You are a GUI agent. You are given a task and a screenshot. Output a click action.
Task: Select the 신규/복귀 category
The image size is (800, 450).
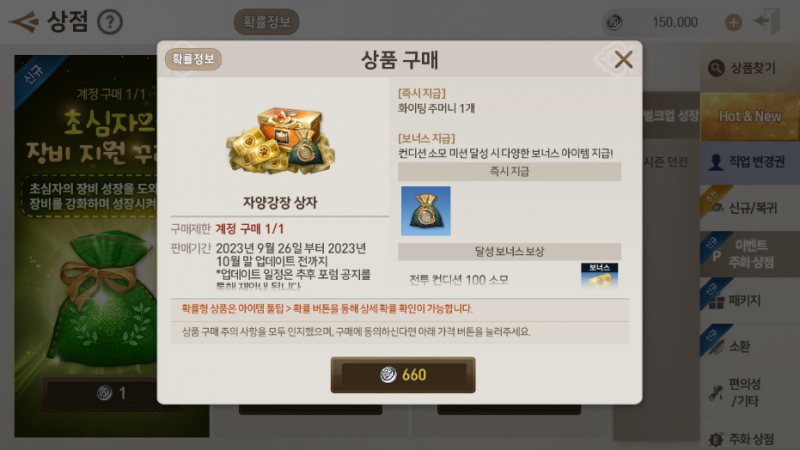coord(750,208)
